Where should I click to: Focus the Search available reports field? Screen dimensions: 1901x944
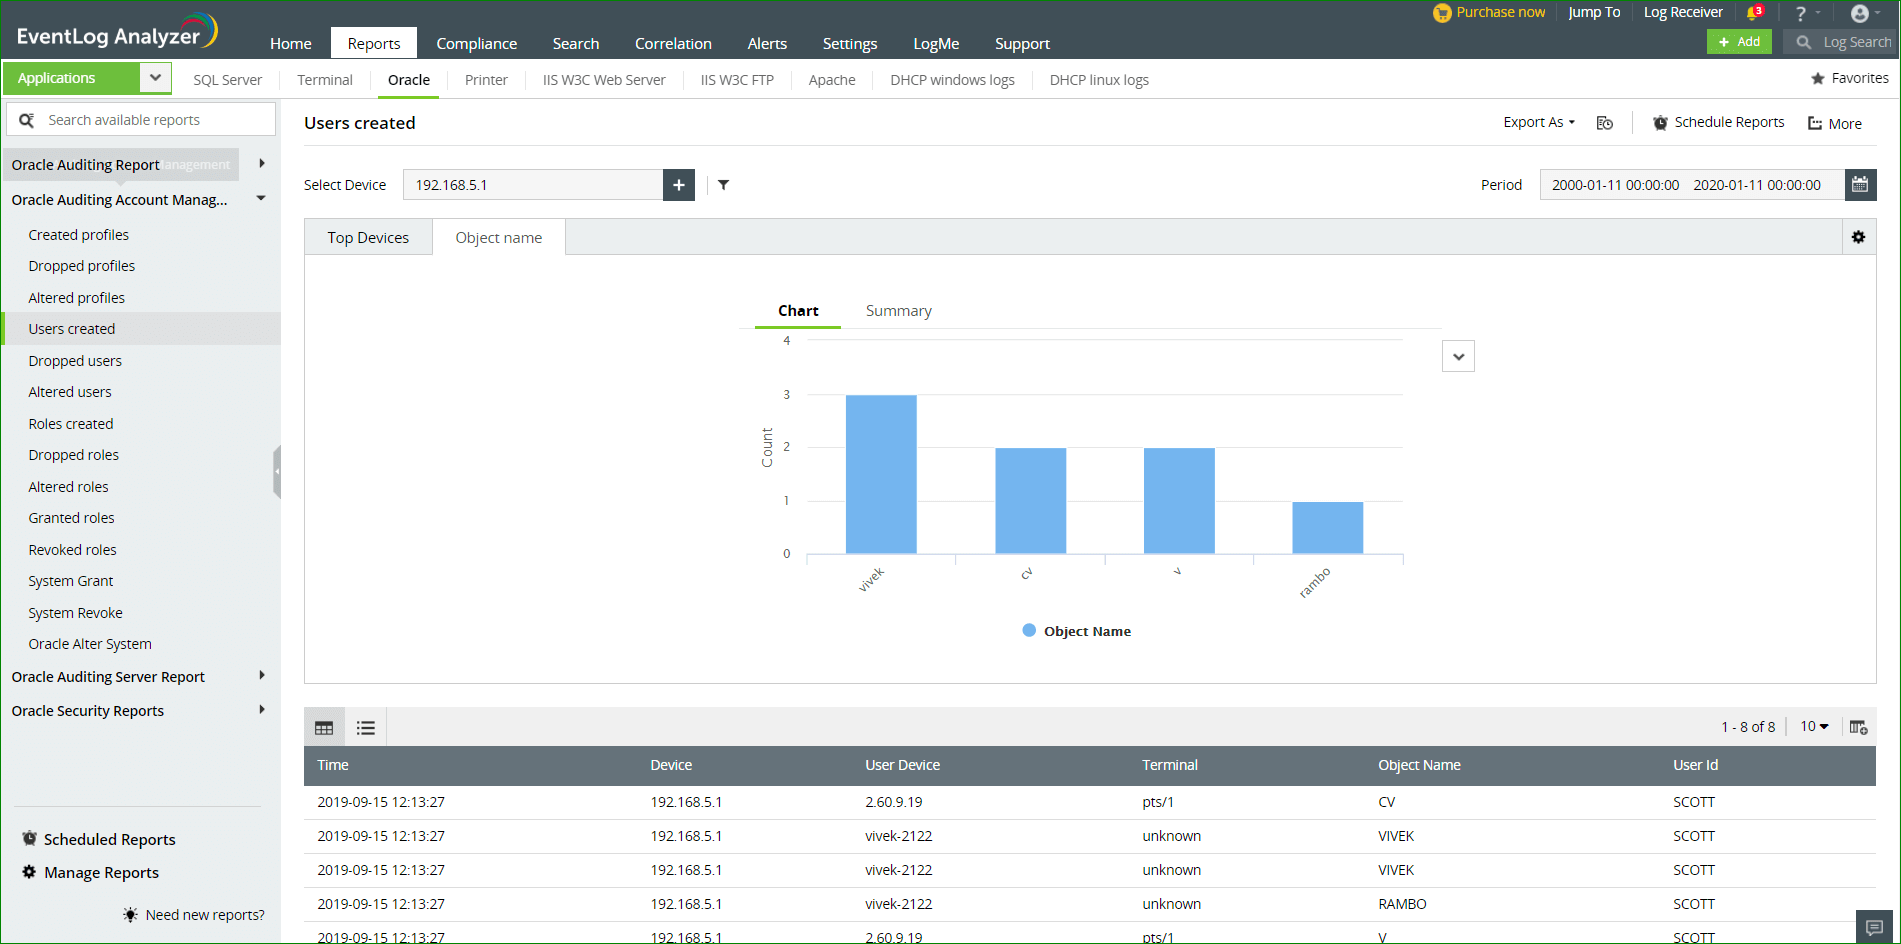pyautogui.click(x=141, y=120)
